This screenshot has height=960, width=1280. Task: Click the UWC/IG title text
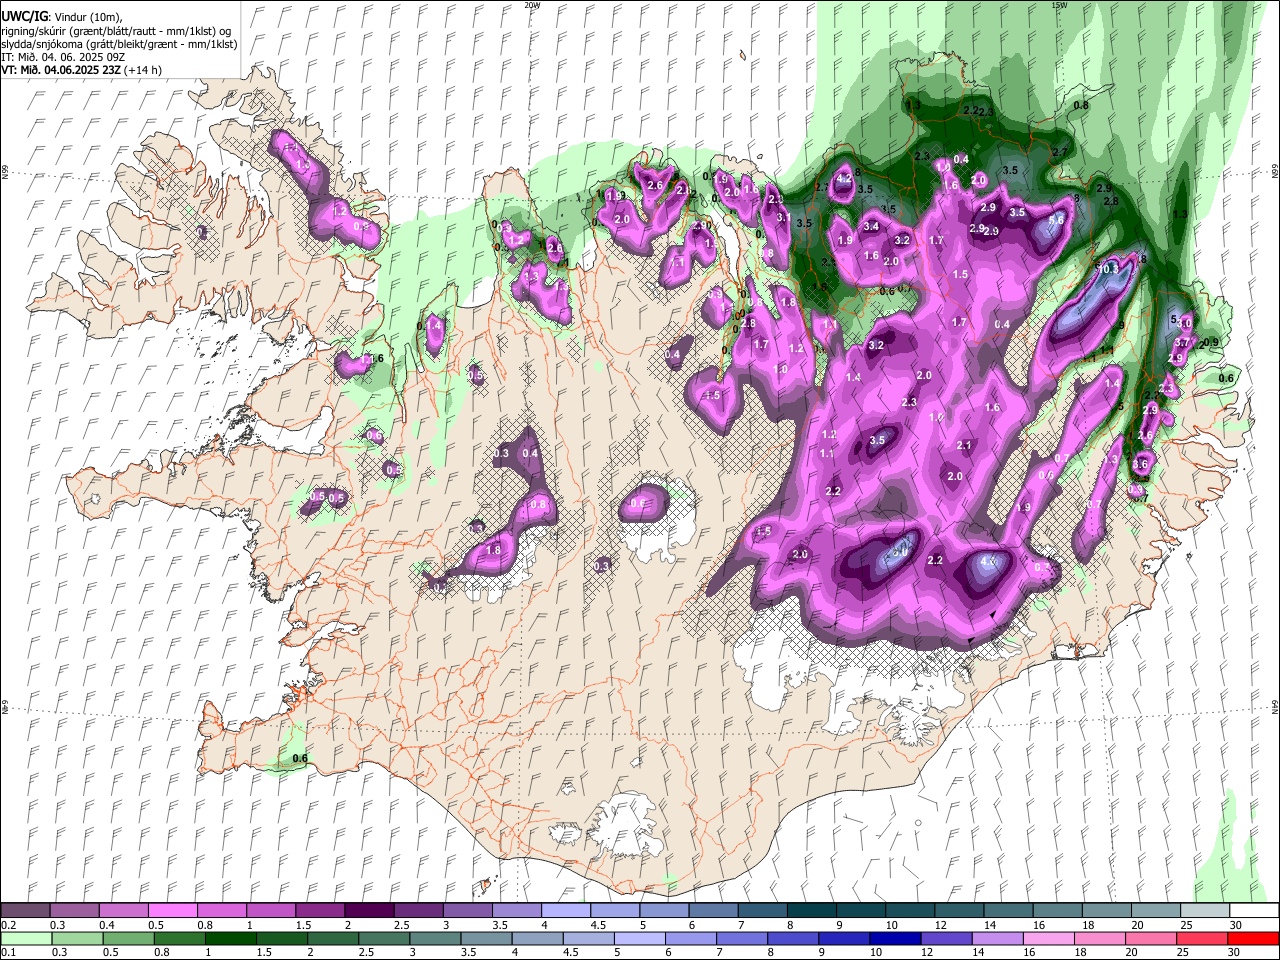(23, 17)
